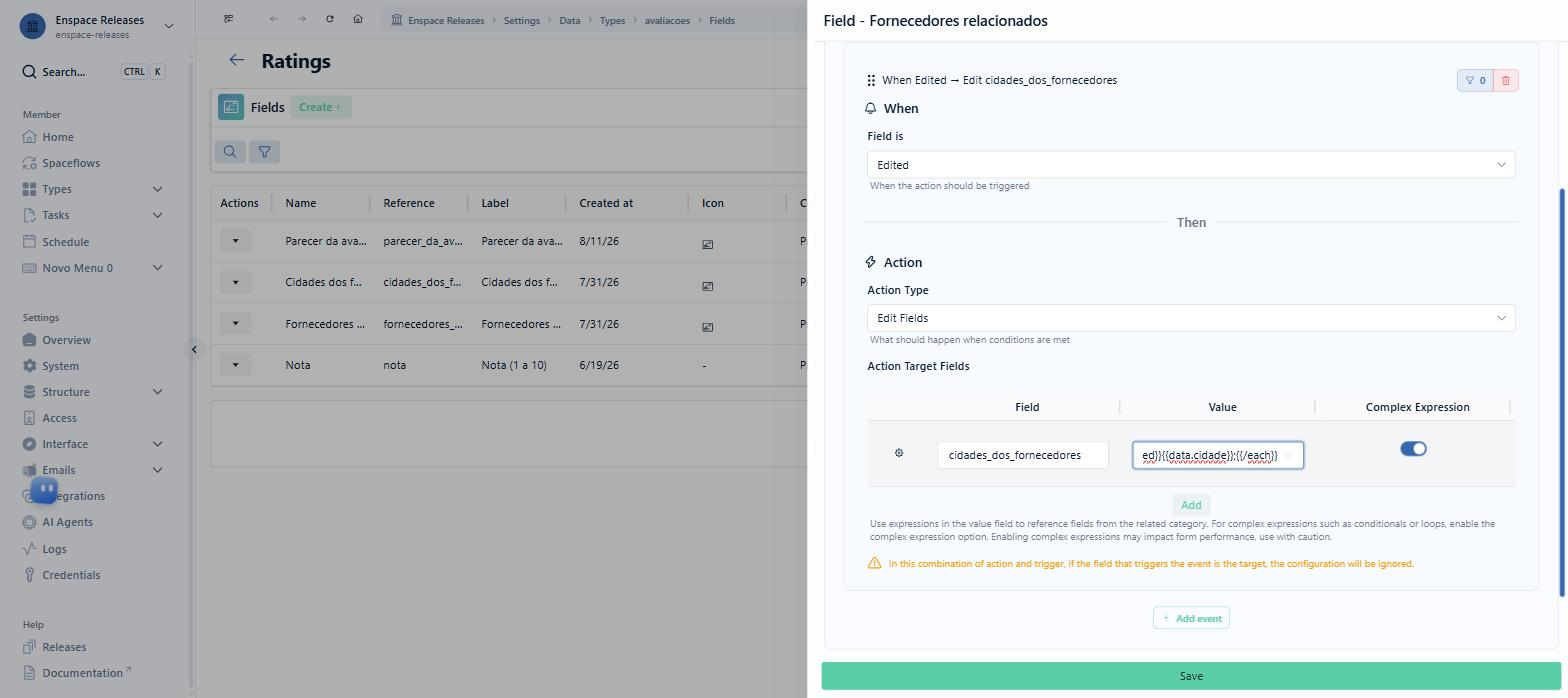1568x698 pixels.
Task: Open the workspace switcher chevron
Action: coord(168,26)
